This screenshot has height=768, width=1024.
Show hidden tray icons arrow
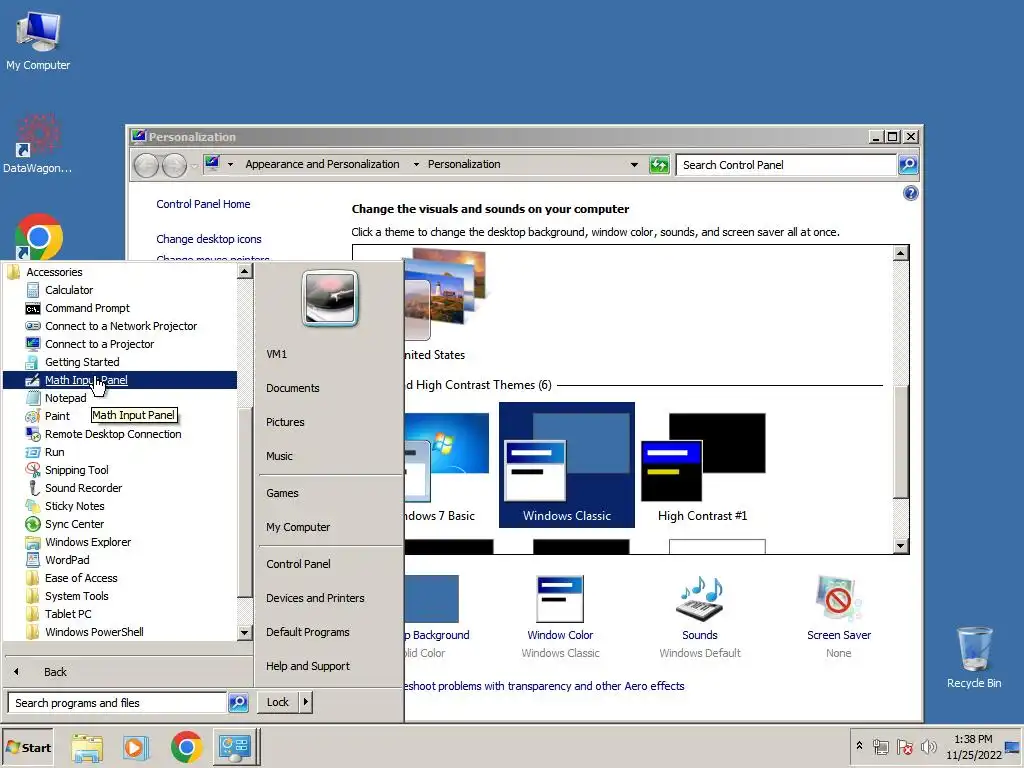click(x=859, y=746)
